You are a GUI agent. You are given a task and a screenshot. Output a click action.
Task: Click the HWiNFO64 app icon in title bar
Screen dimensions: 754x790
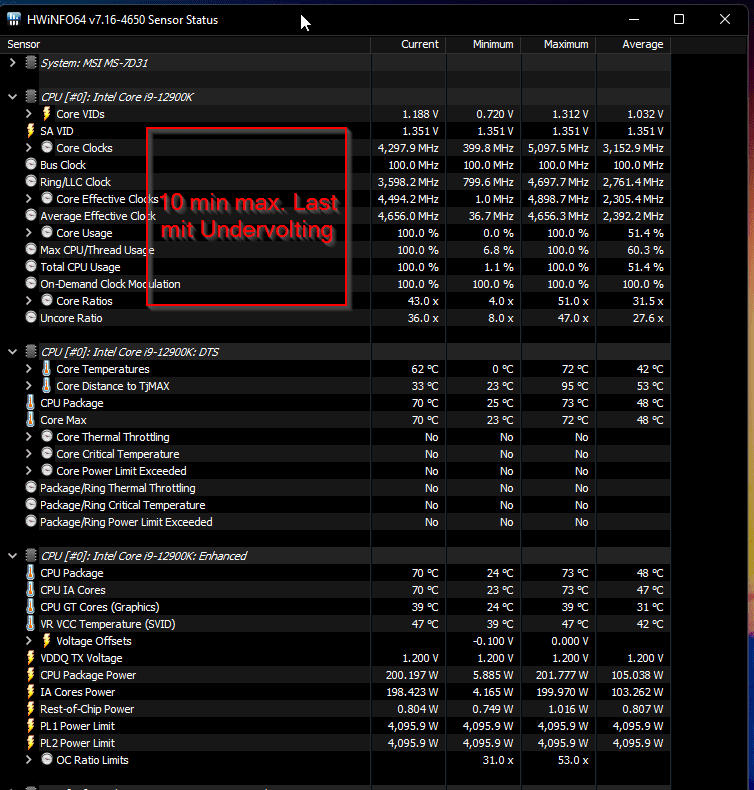(14, 20)
